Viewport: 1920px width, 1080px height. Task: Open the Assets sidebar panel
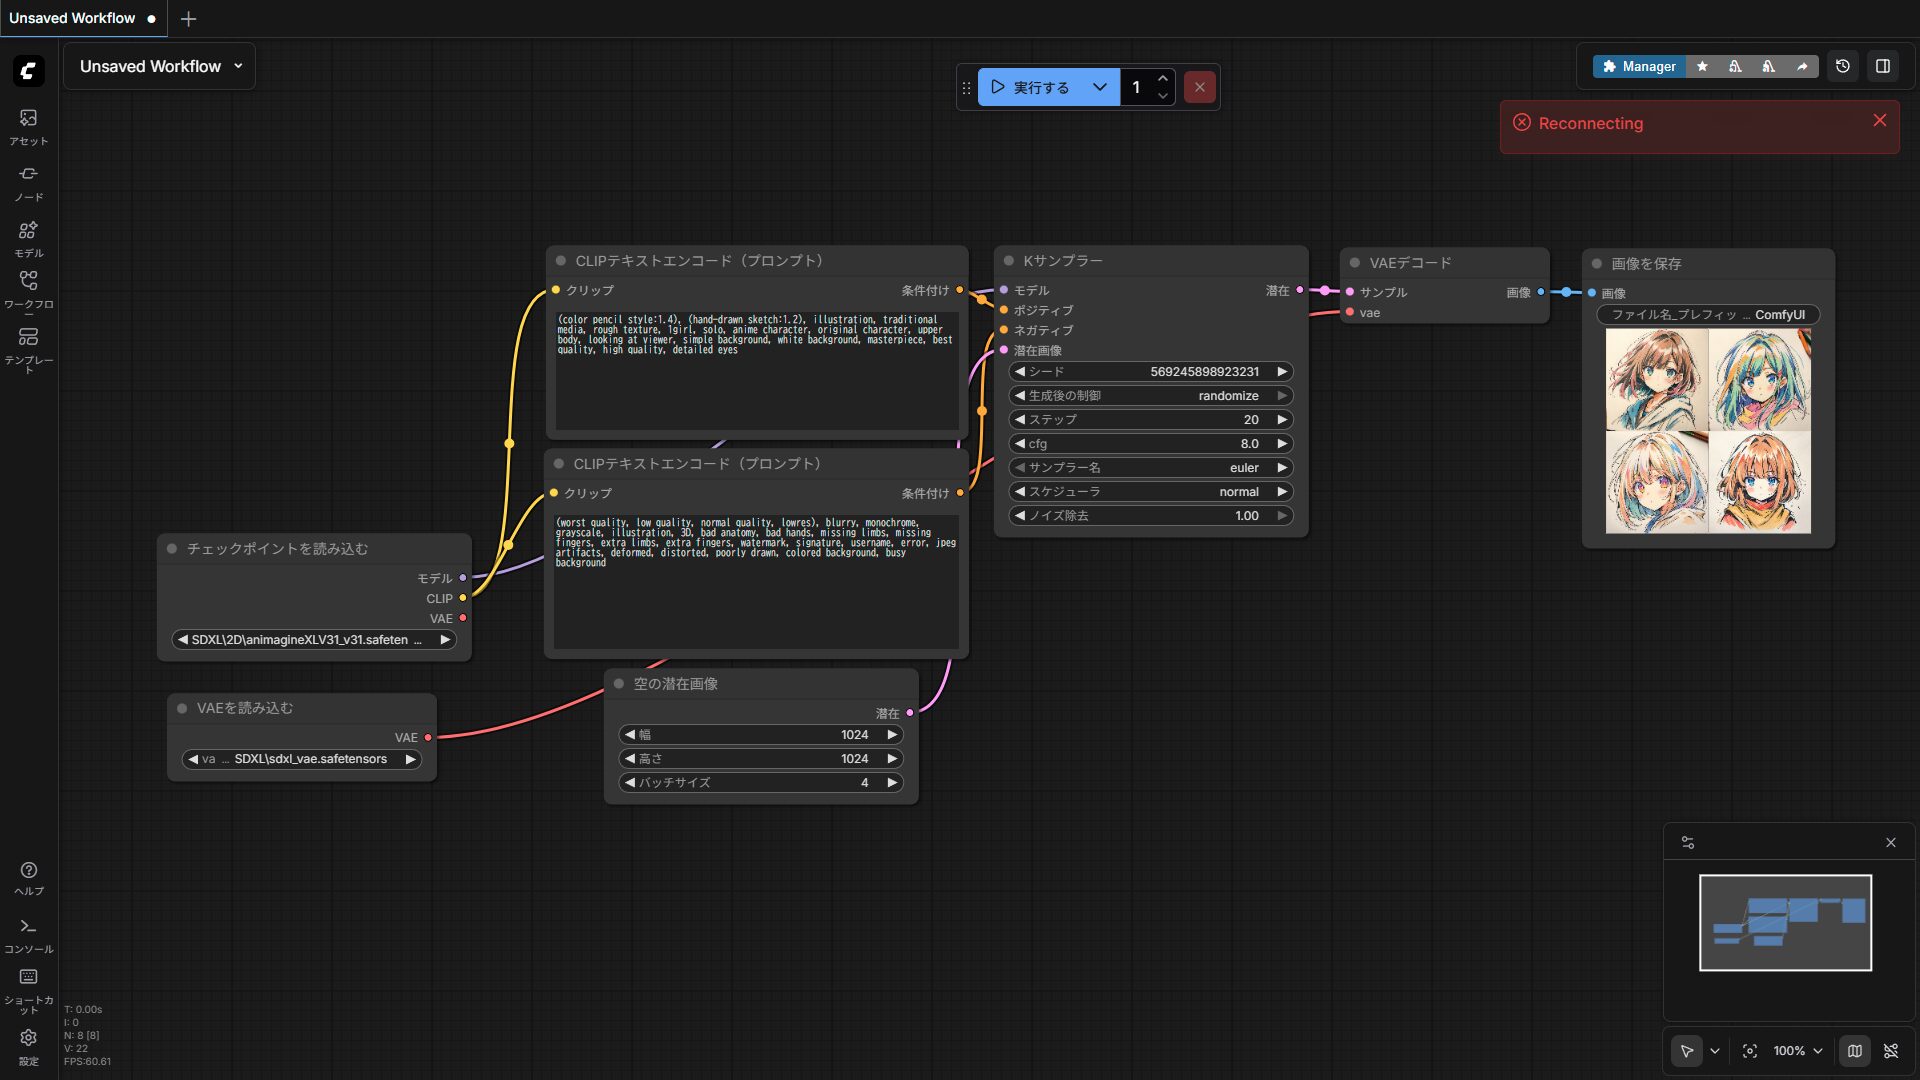click(28, 126)
